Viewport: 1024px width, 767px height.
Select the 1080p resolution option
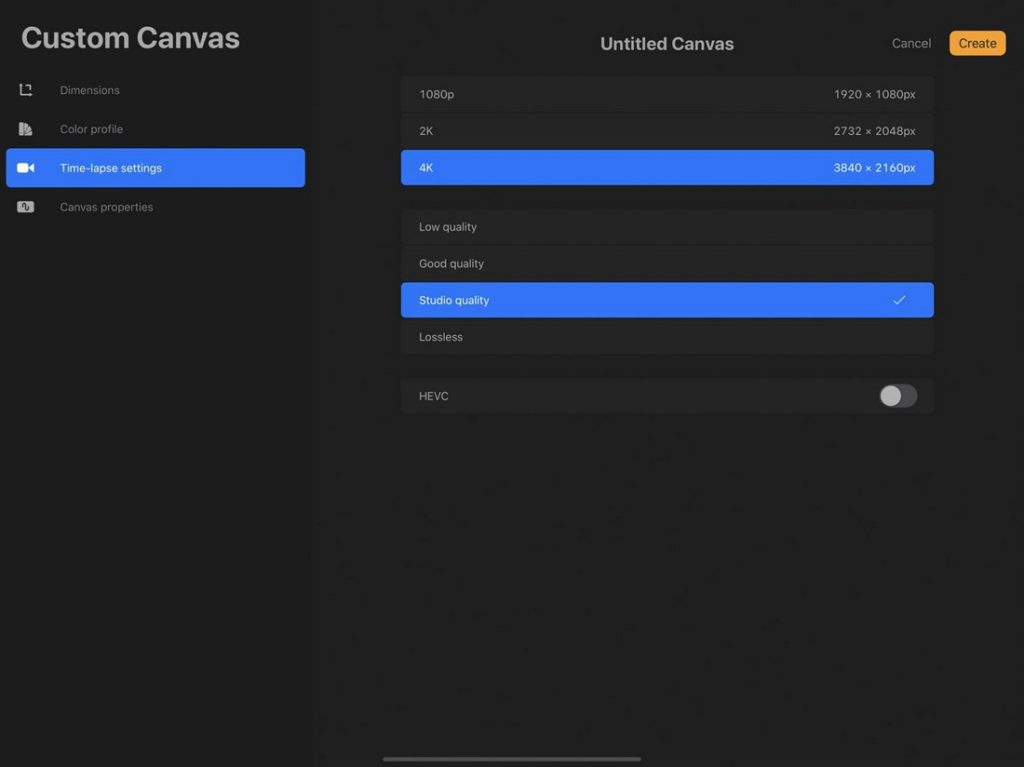tap(667, 94)
